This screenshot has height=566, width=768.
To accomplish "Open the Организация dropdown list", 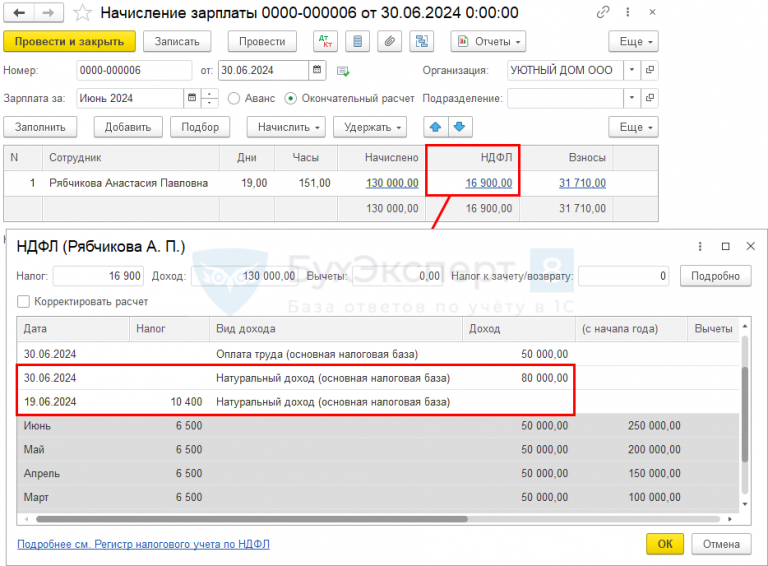I will pos(632,70).
